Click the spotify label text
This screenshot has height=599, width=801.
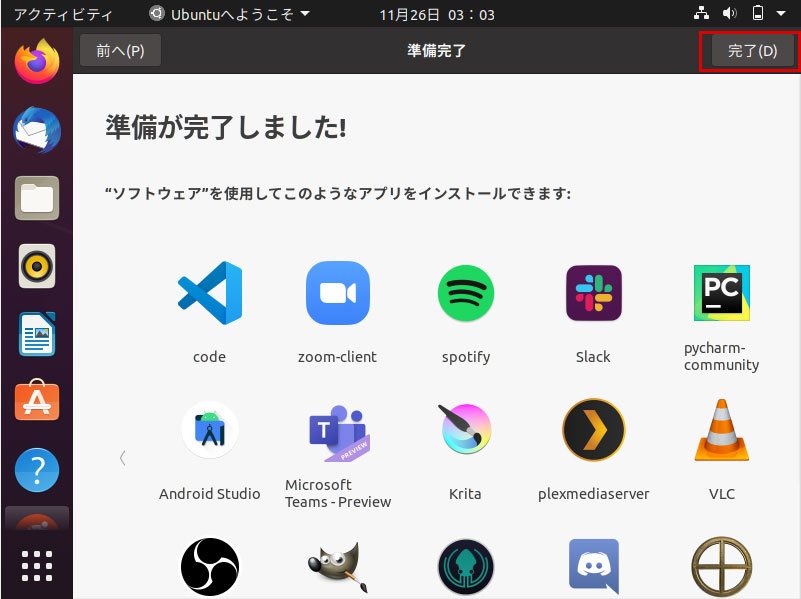click(x=466, y=357)
